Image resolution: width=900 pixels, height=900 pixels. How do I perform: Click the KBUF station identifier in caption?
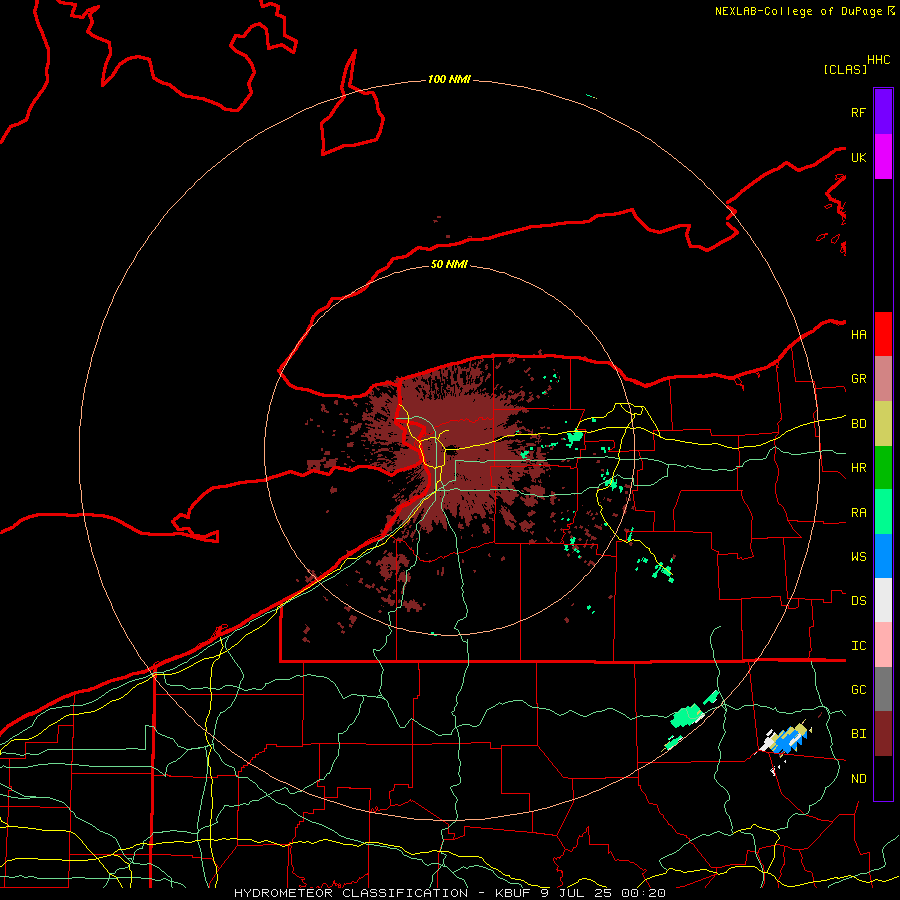pyautogui.click(x=514, y=893)
